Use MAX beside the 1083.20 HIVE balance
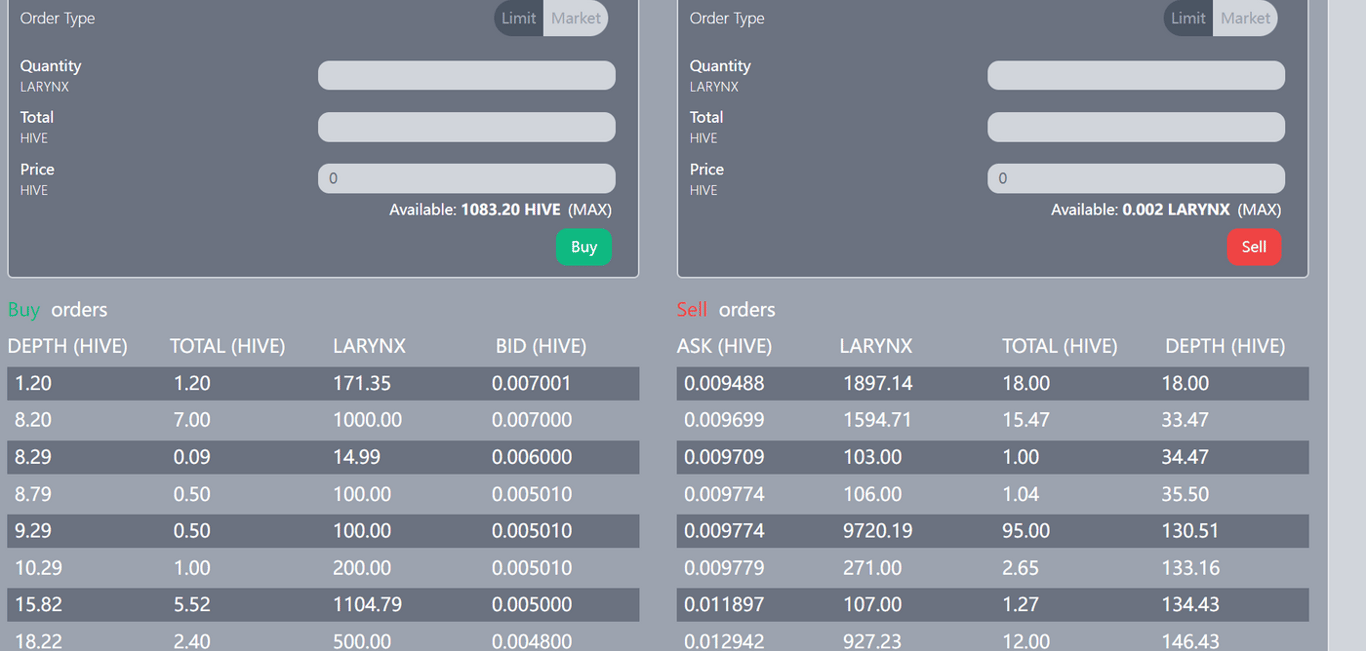 (x=590, y=210)
